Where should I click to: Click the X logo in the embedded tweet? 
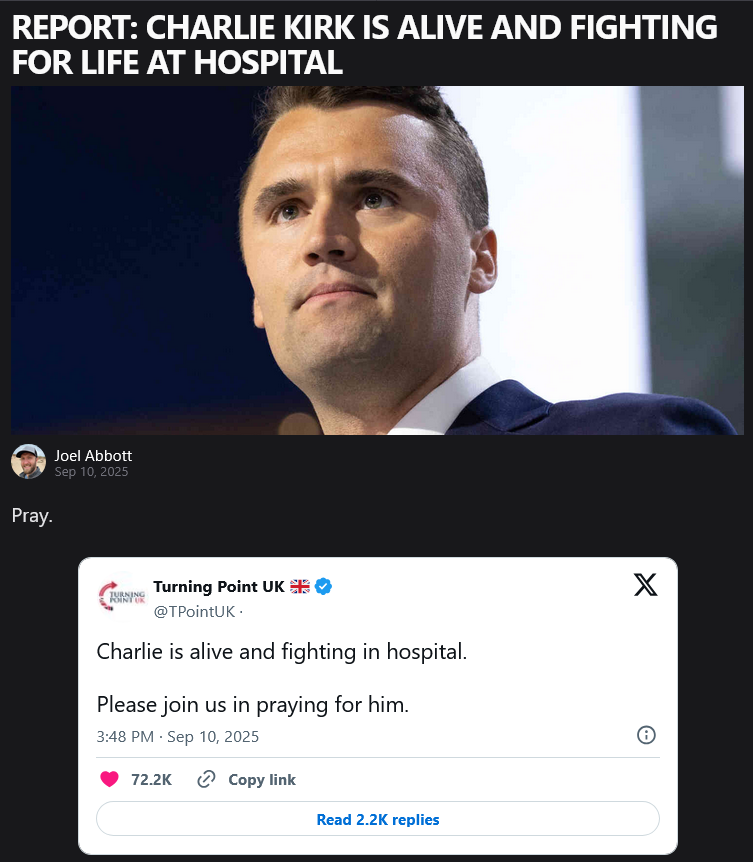click(x=645, y=586)
